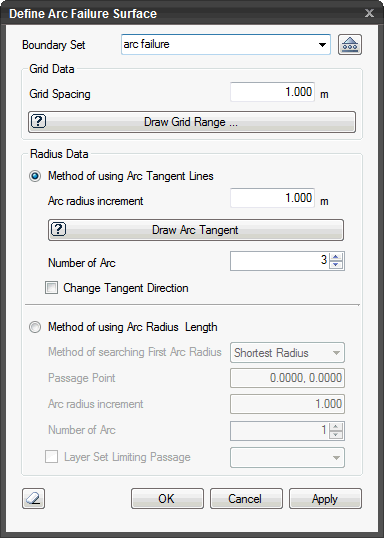The image size is (384, 539).
Task: Click the eraser reset icon
Action: (33, 498)
